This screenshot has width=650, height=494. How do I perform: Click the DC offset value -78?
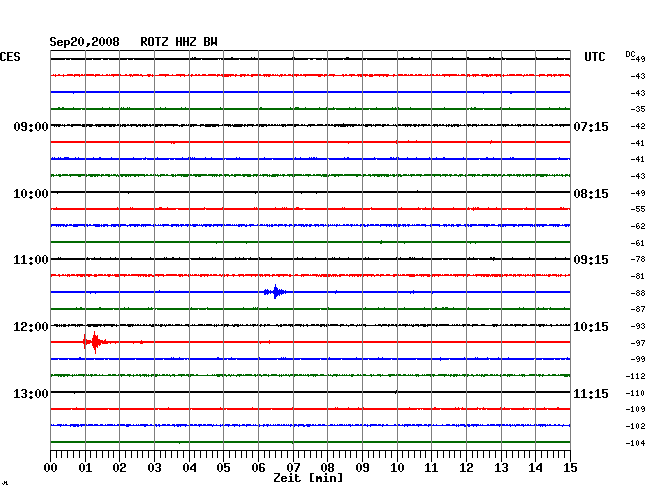[638, 259]
